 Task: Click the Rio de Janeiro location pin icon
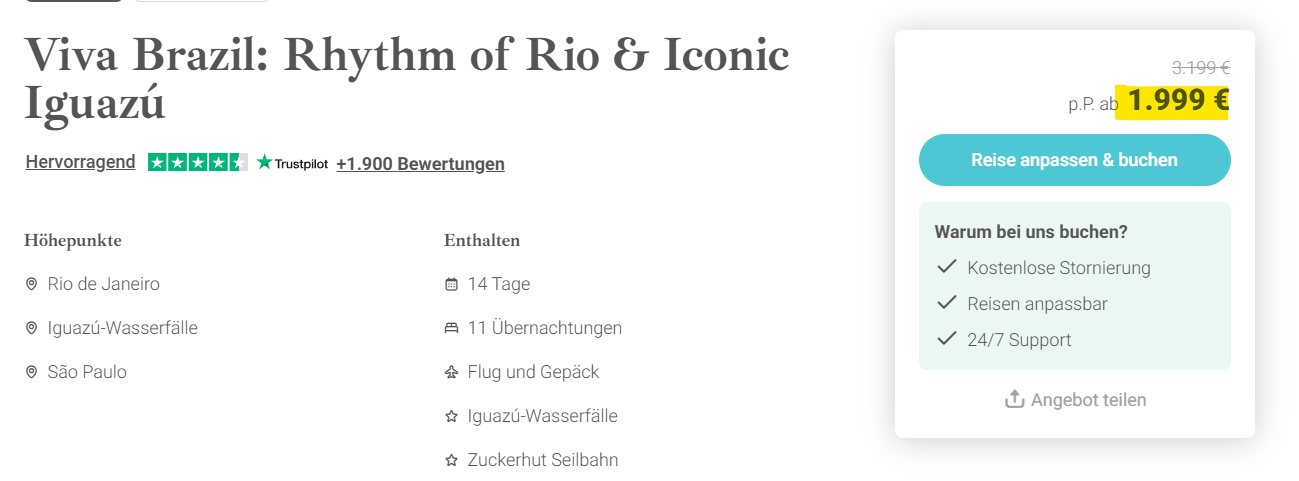click(31, 285)
